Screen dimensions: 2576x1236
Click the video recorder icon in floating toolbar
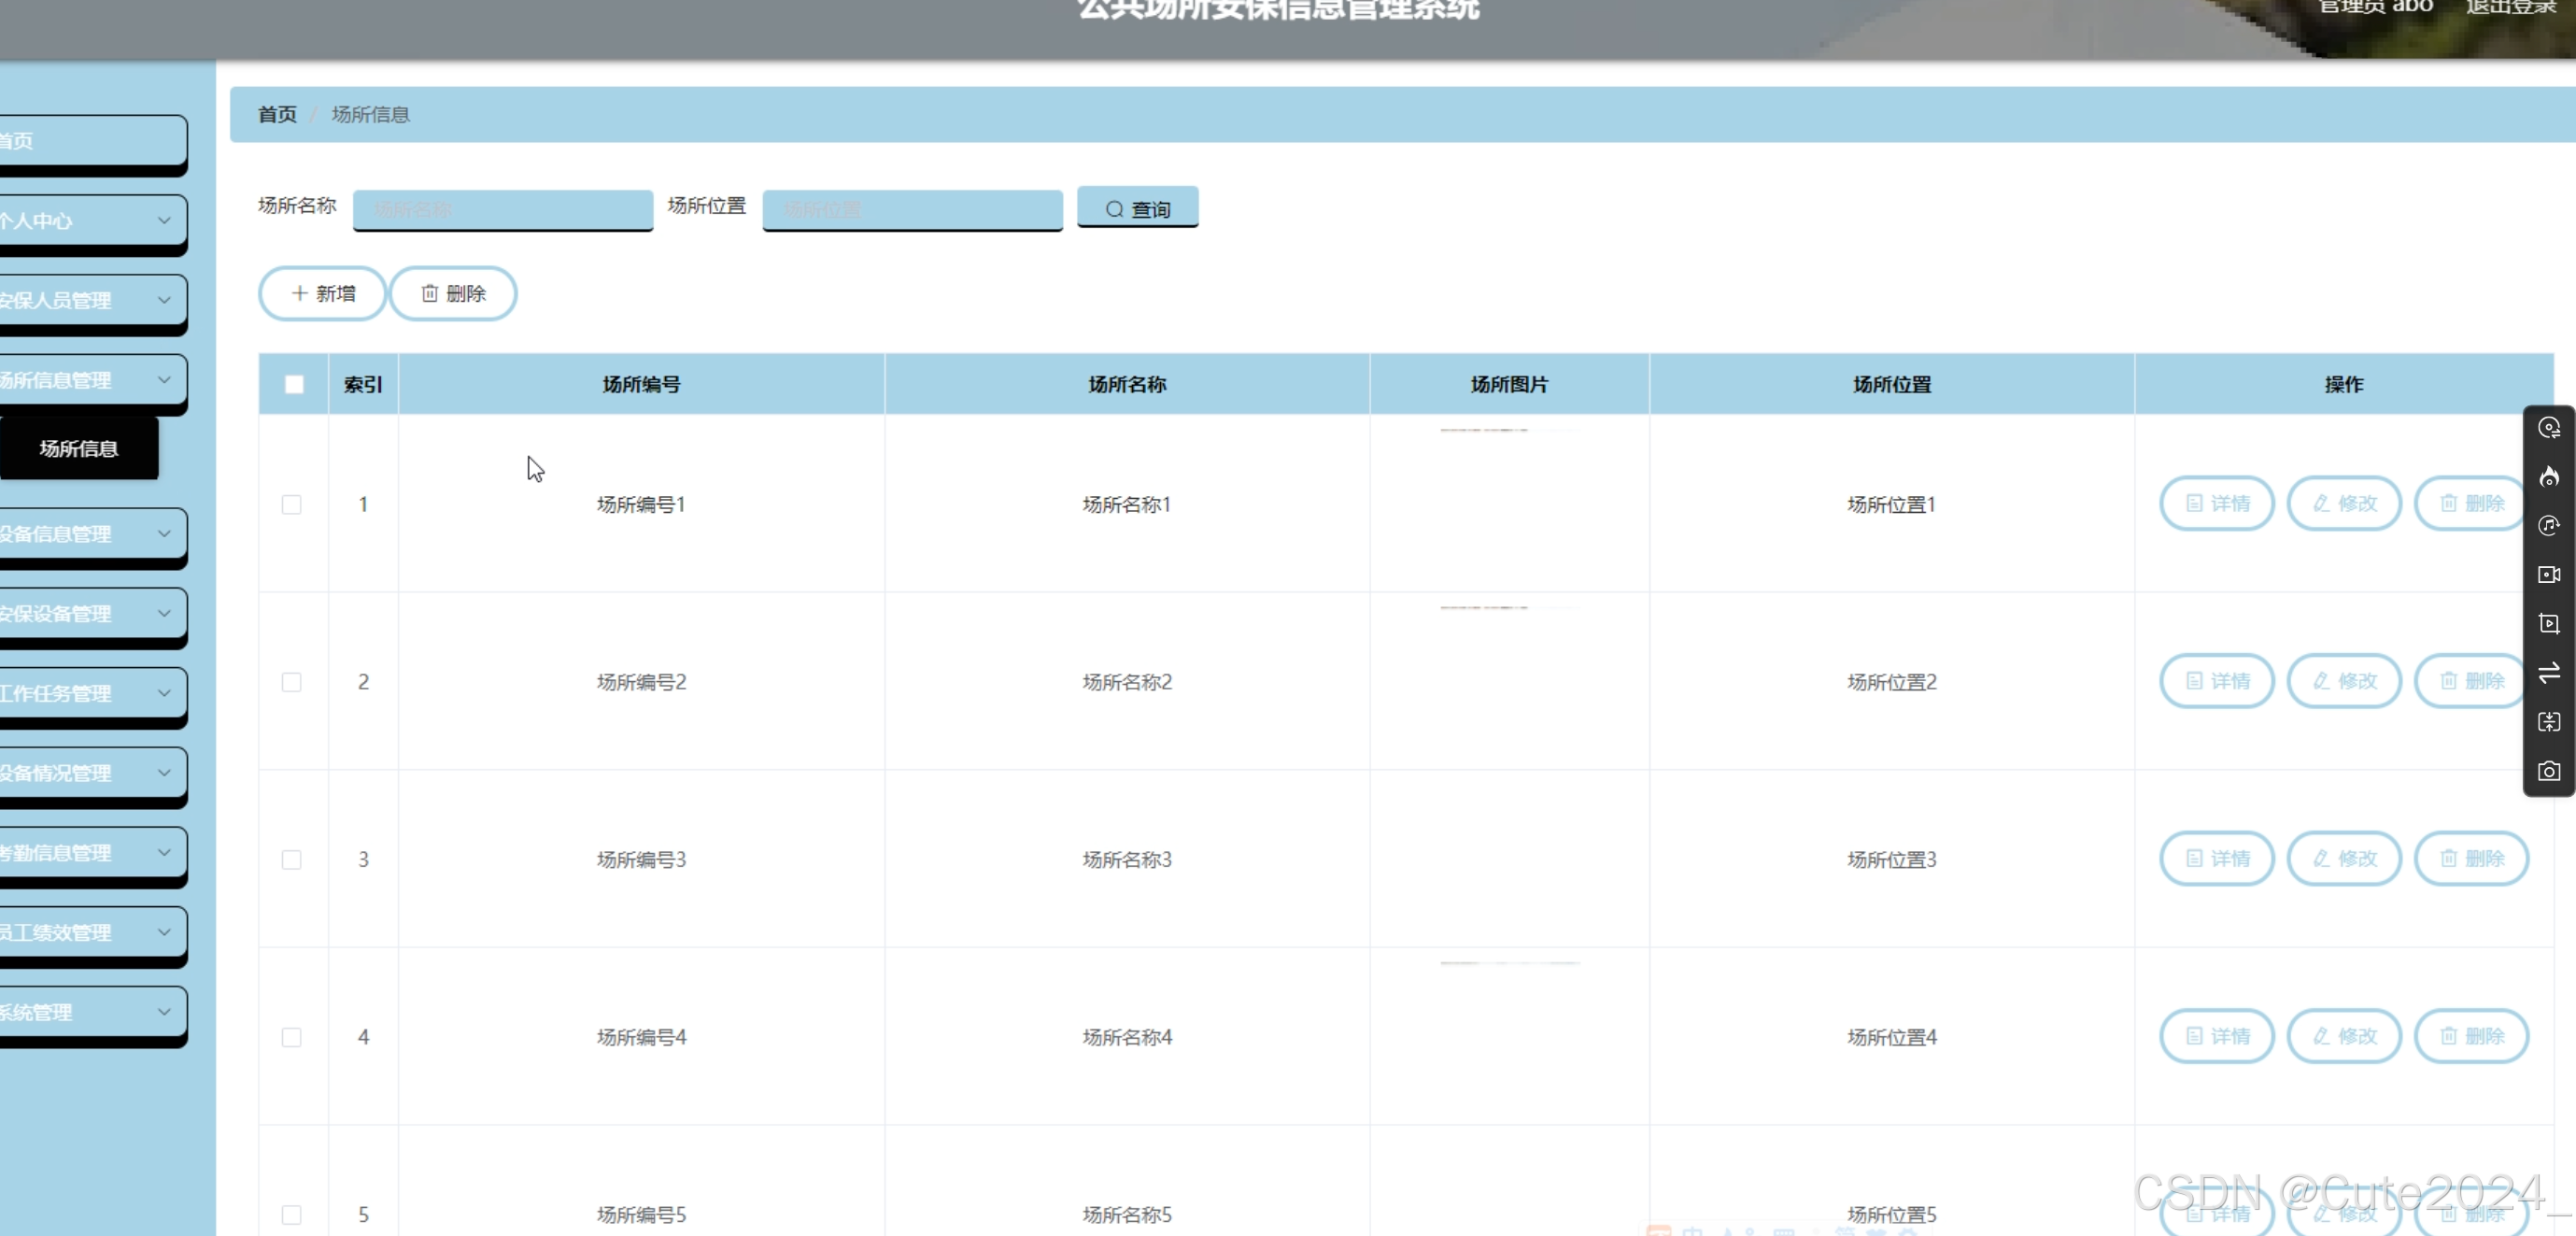pyautogui.click(x=2549, y=575)
